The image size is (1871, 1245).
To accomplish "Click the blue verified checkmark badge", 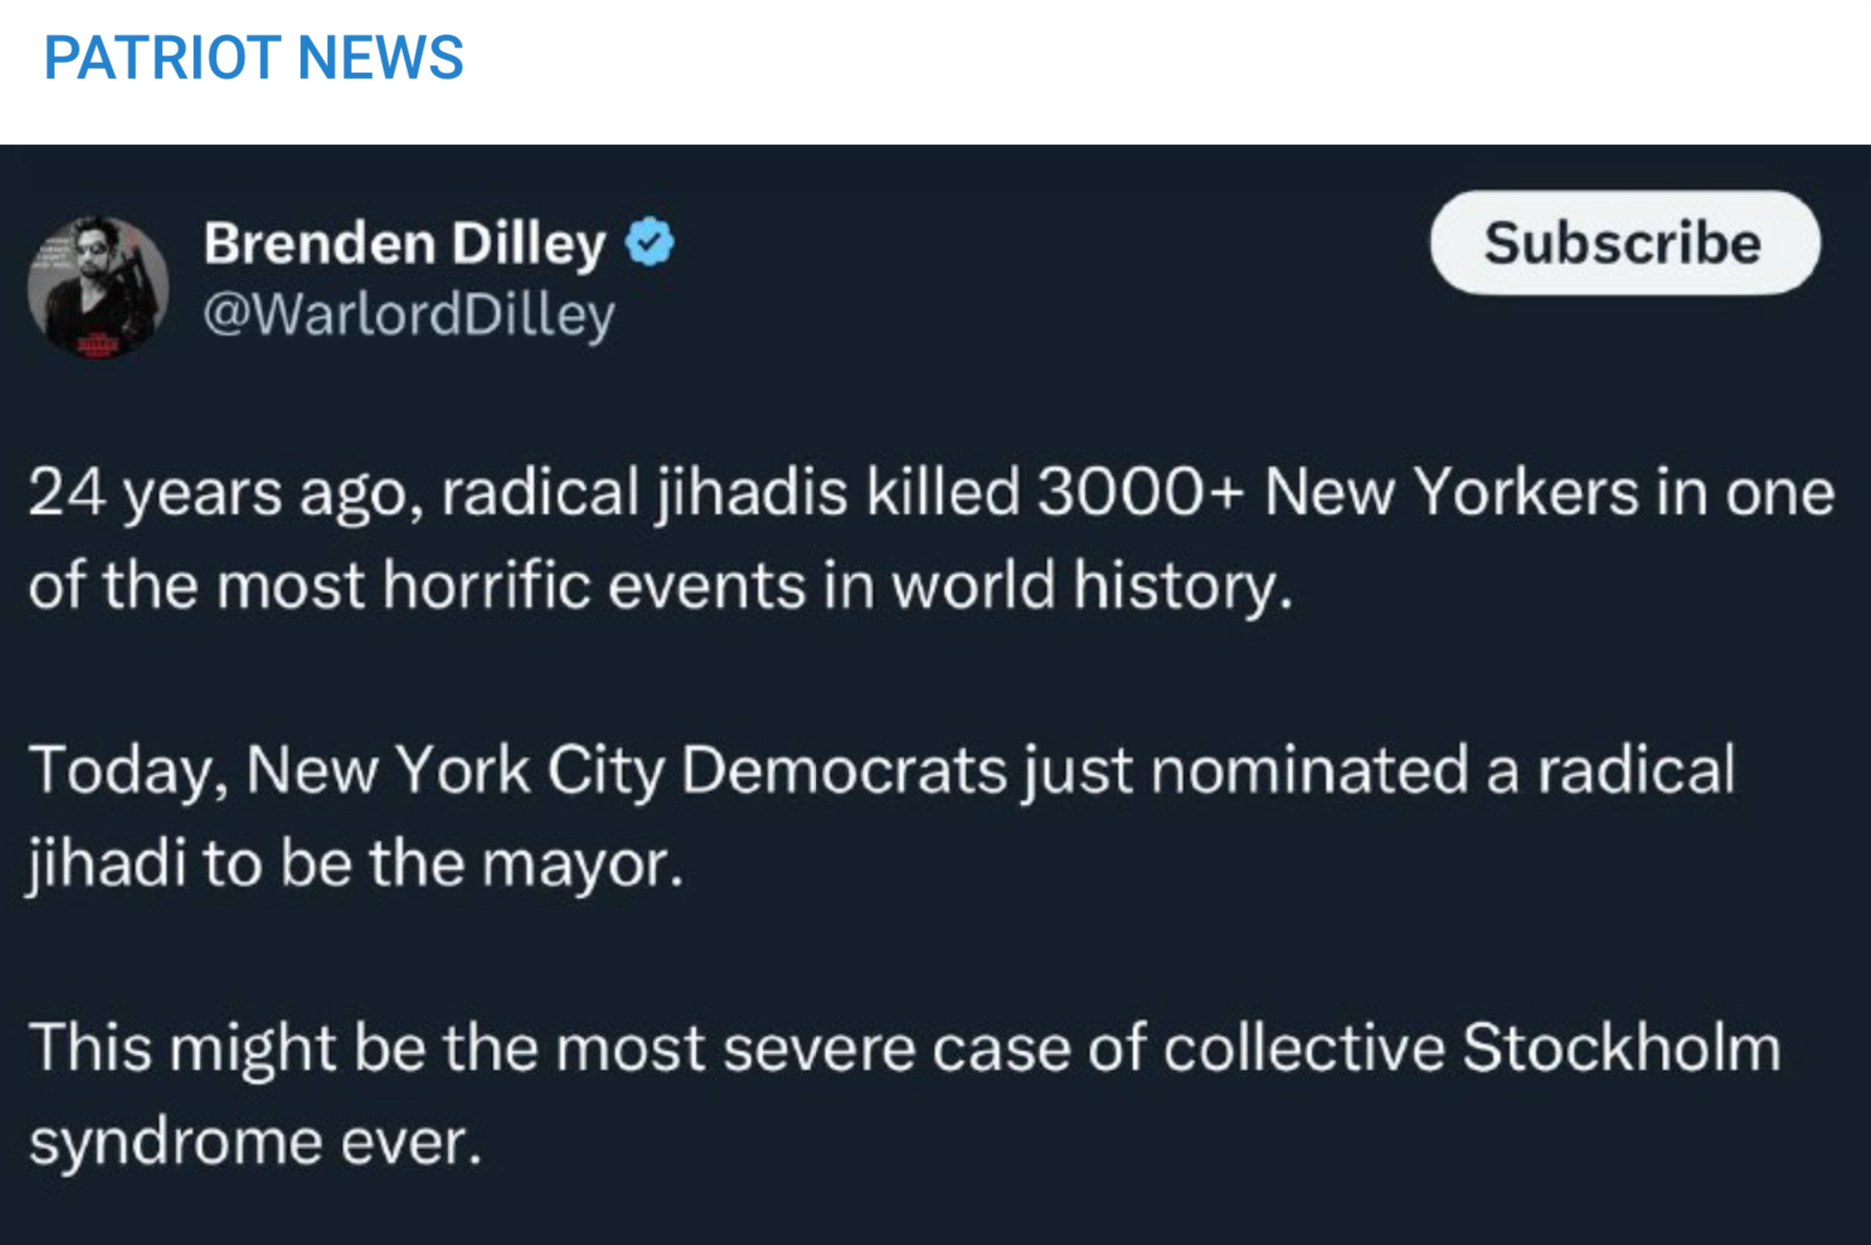I will tap(650, 243).
